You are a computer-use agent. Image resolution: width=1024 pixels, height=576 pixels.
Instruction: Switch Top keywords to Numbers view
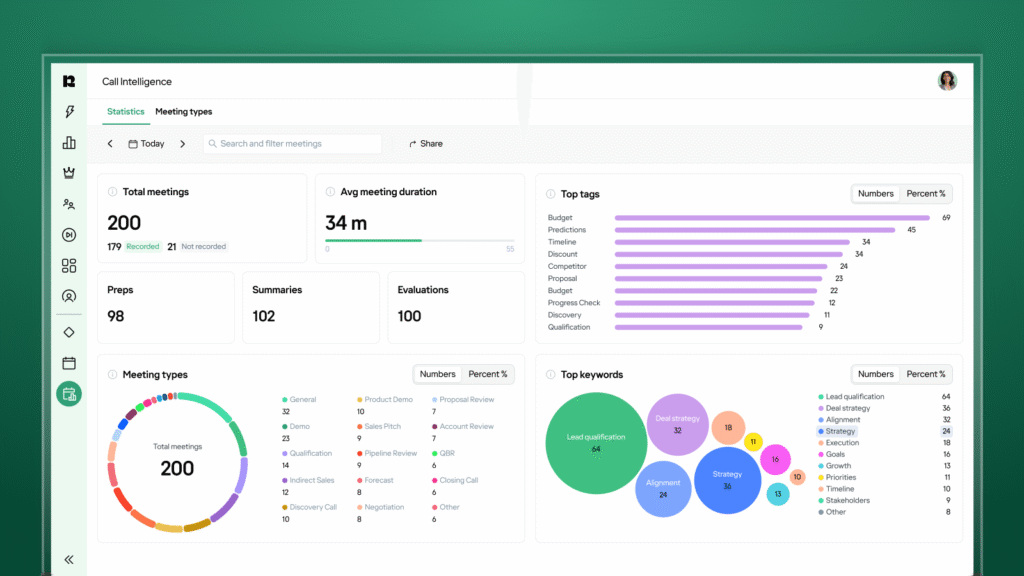tap(875, 374)
